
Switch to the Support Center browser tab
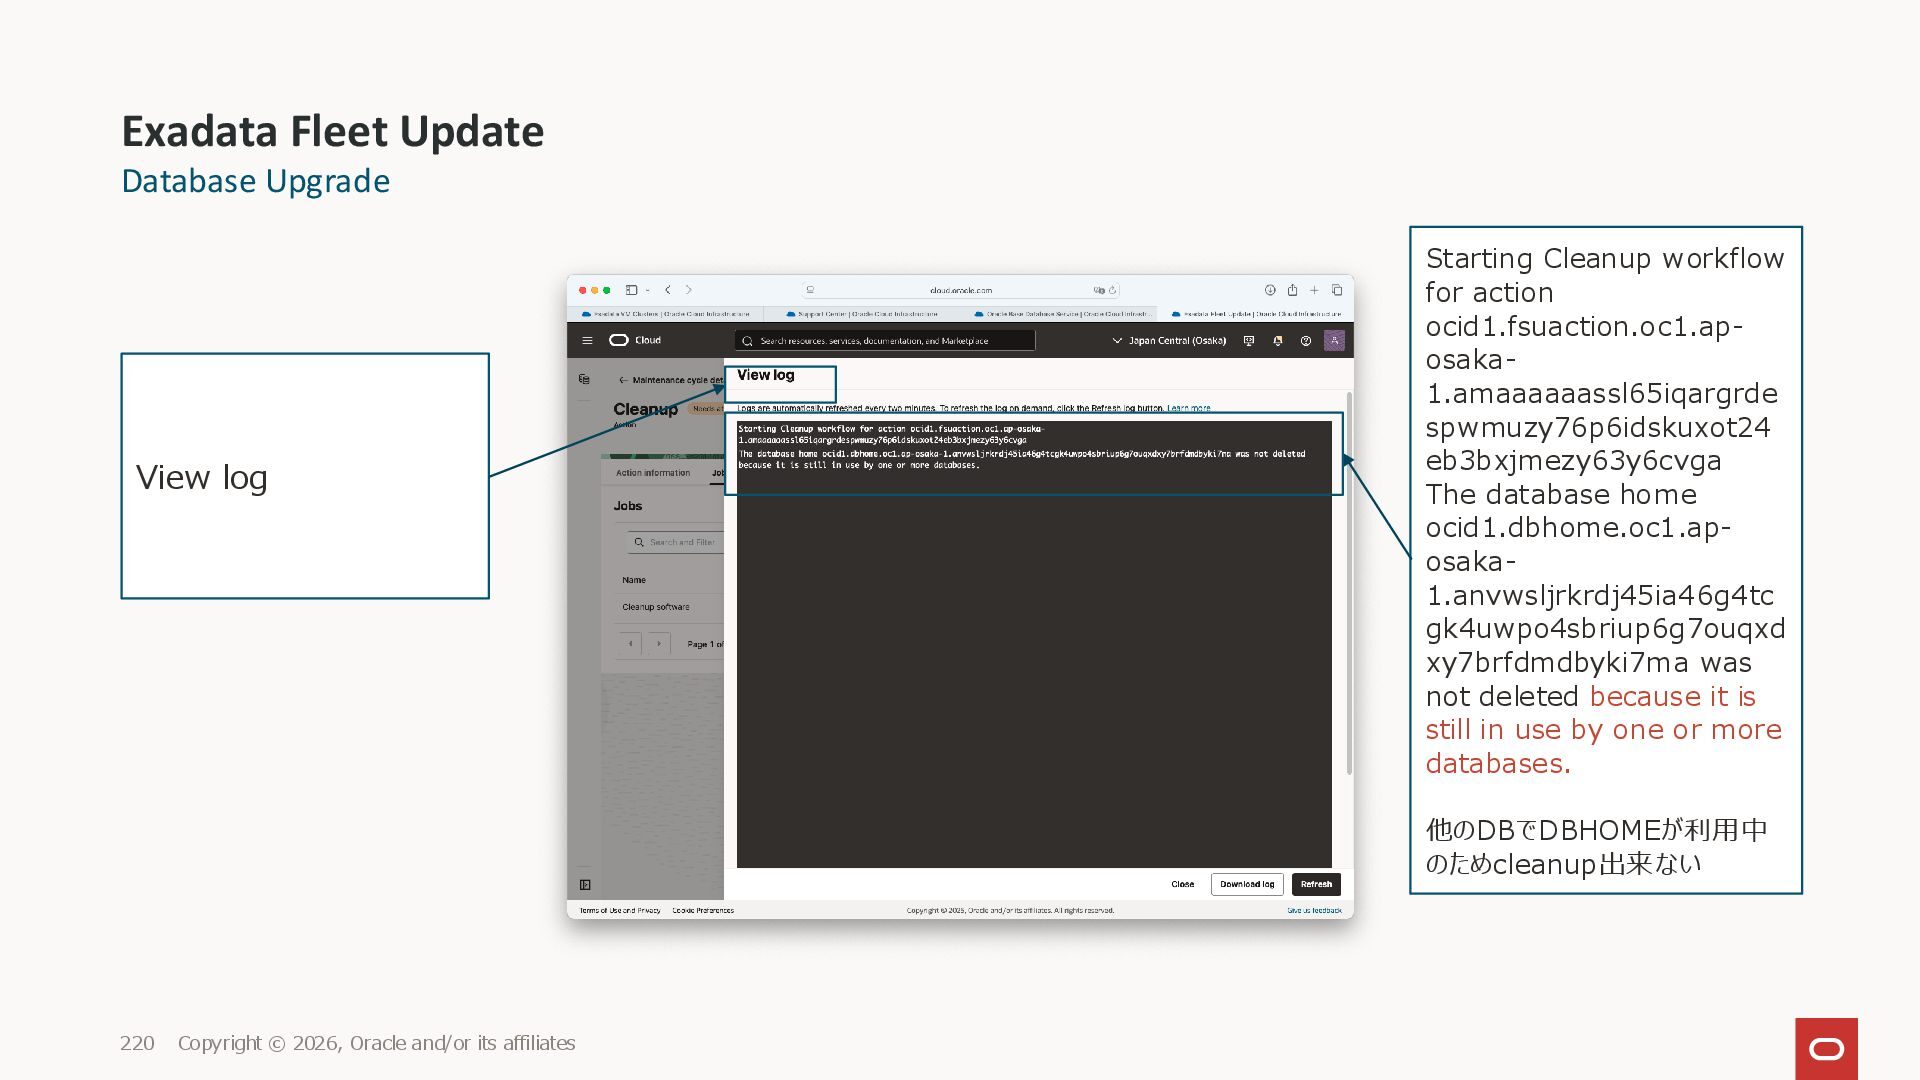(861, 314)
